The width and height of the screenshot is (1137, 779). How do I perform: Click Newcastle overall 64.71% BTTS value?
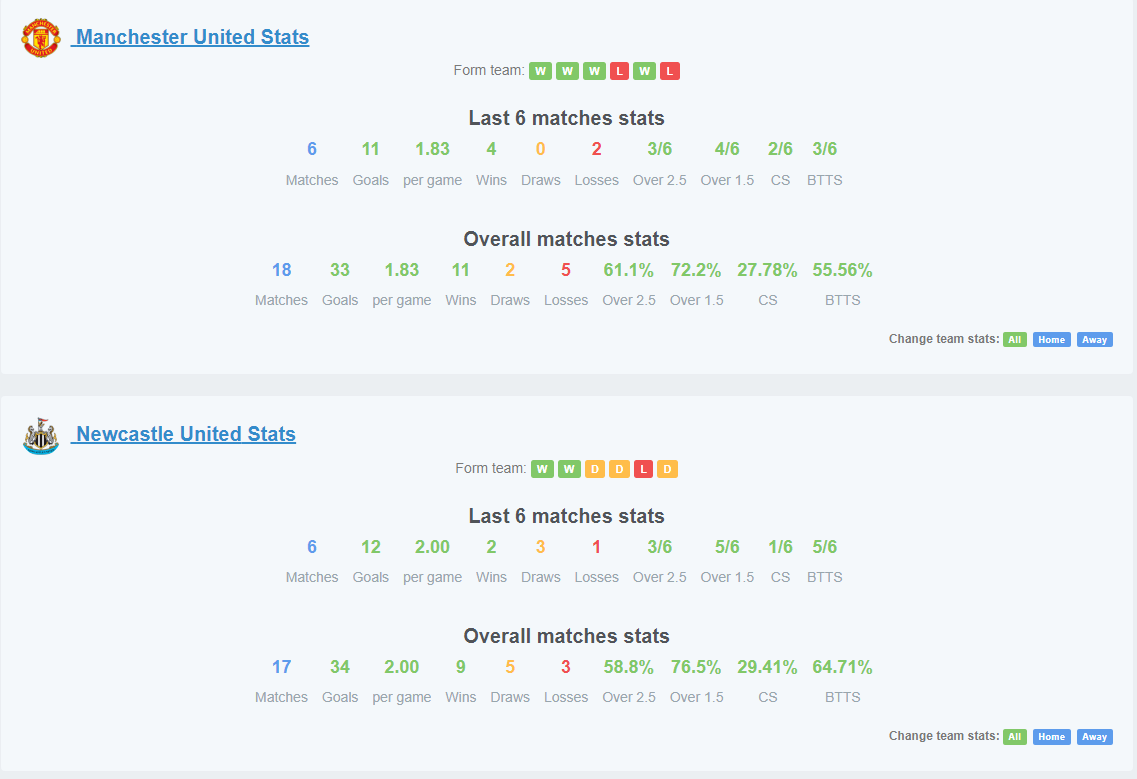842,667
